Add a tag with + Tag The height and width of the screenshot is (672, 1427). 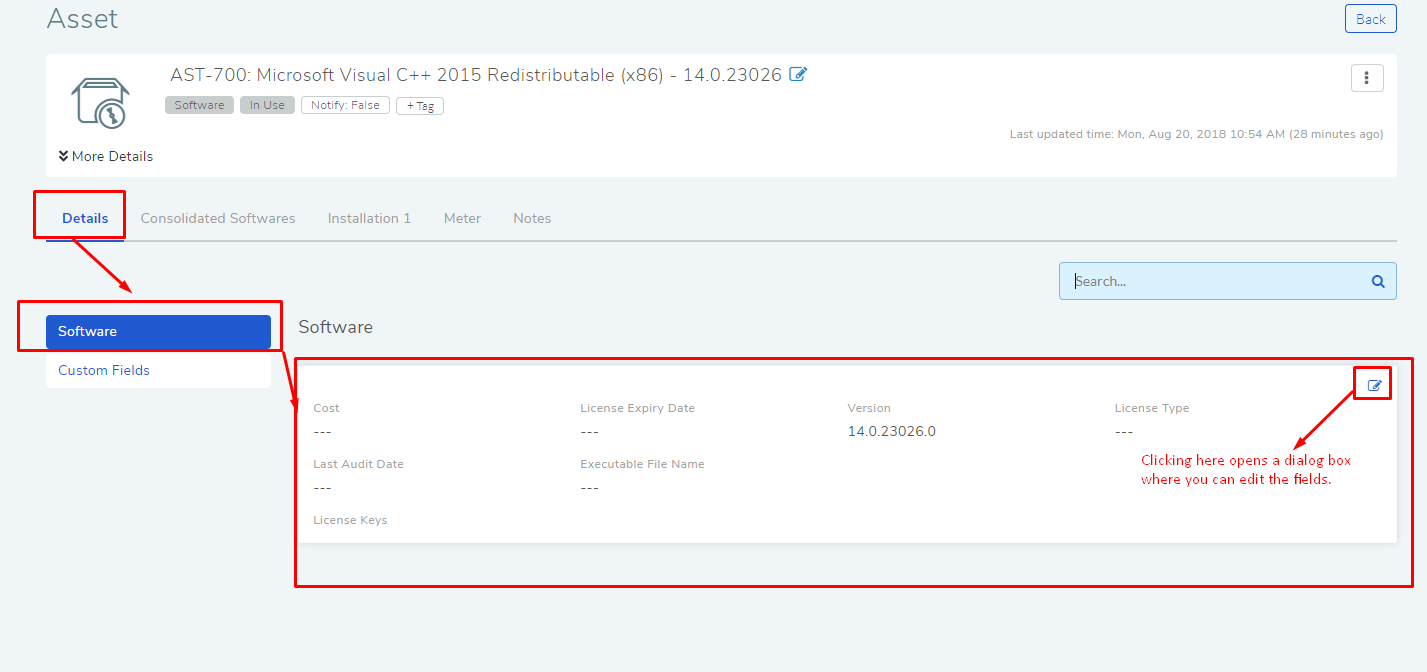click(420, 106)
